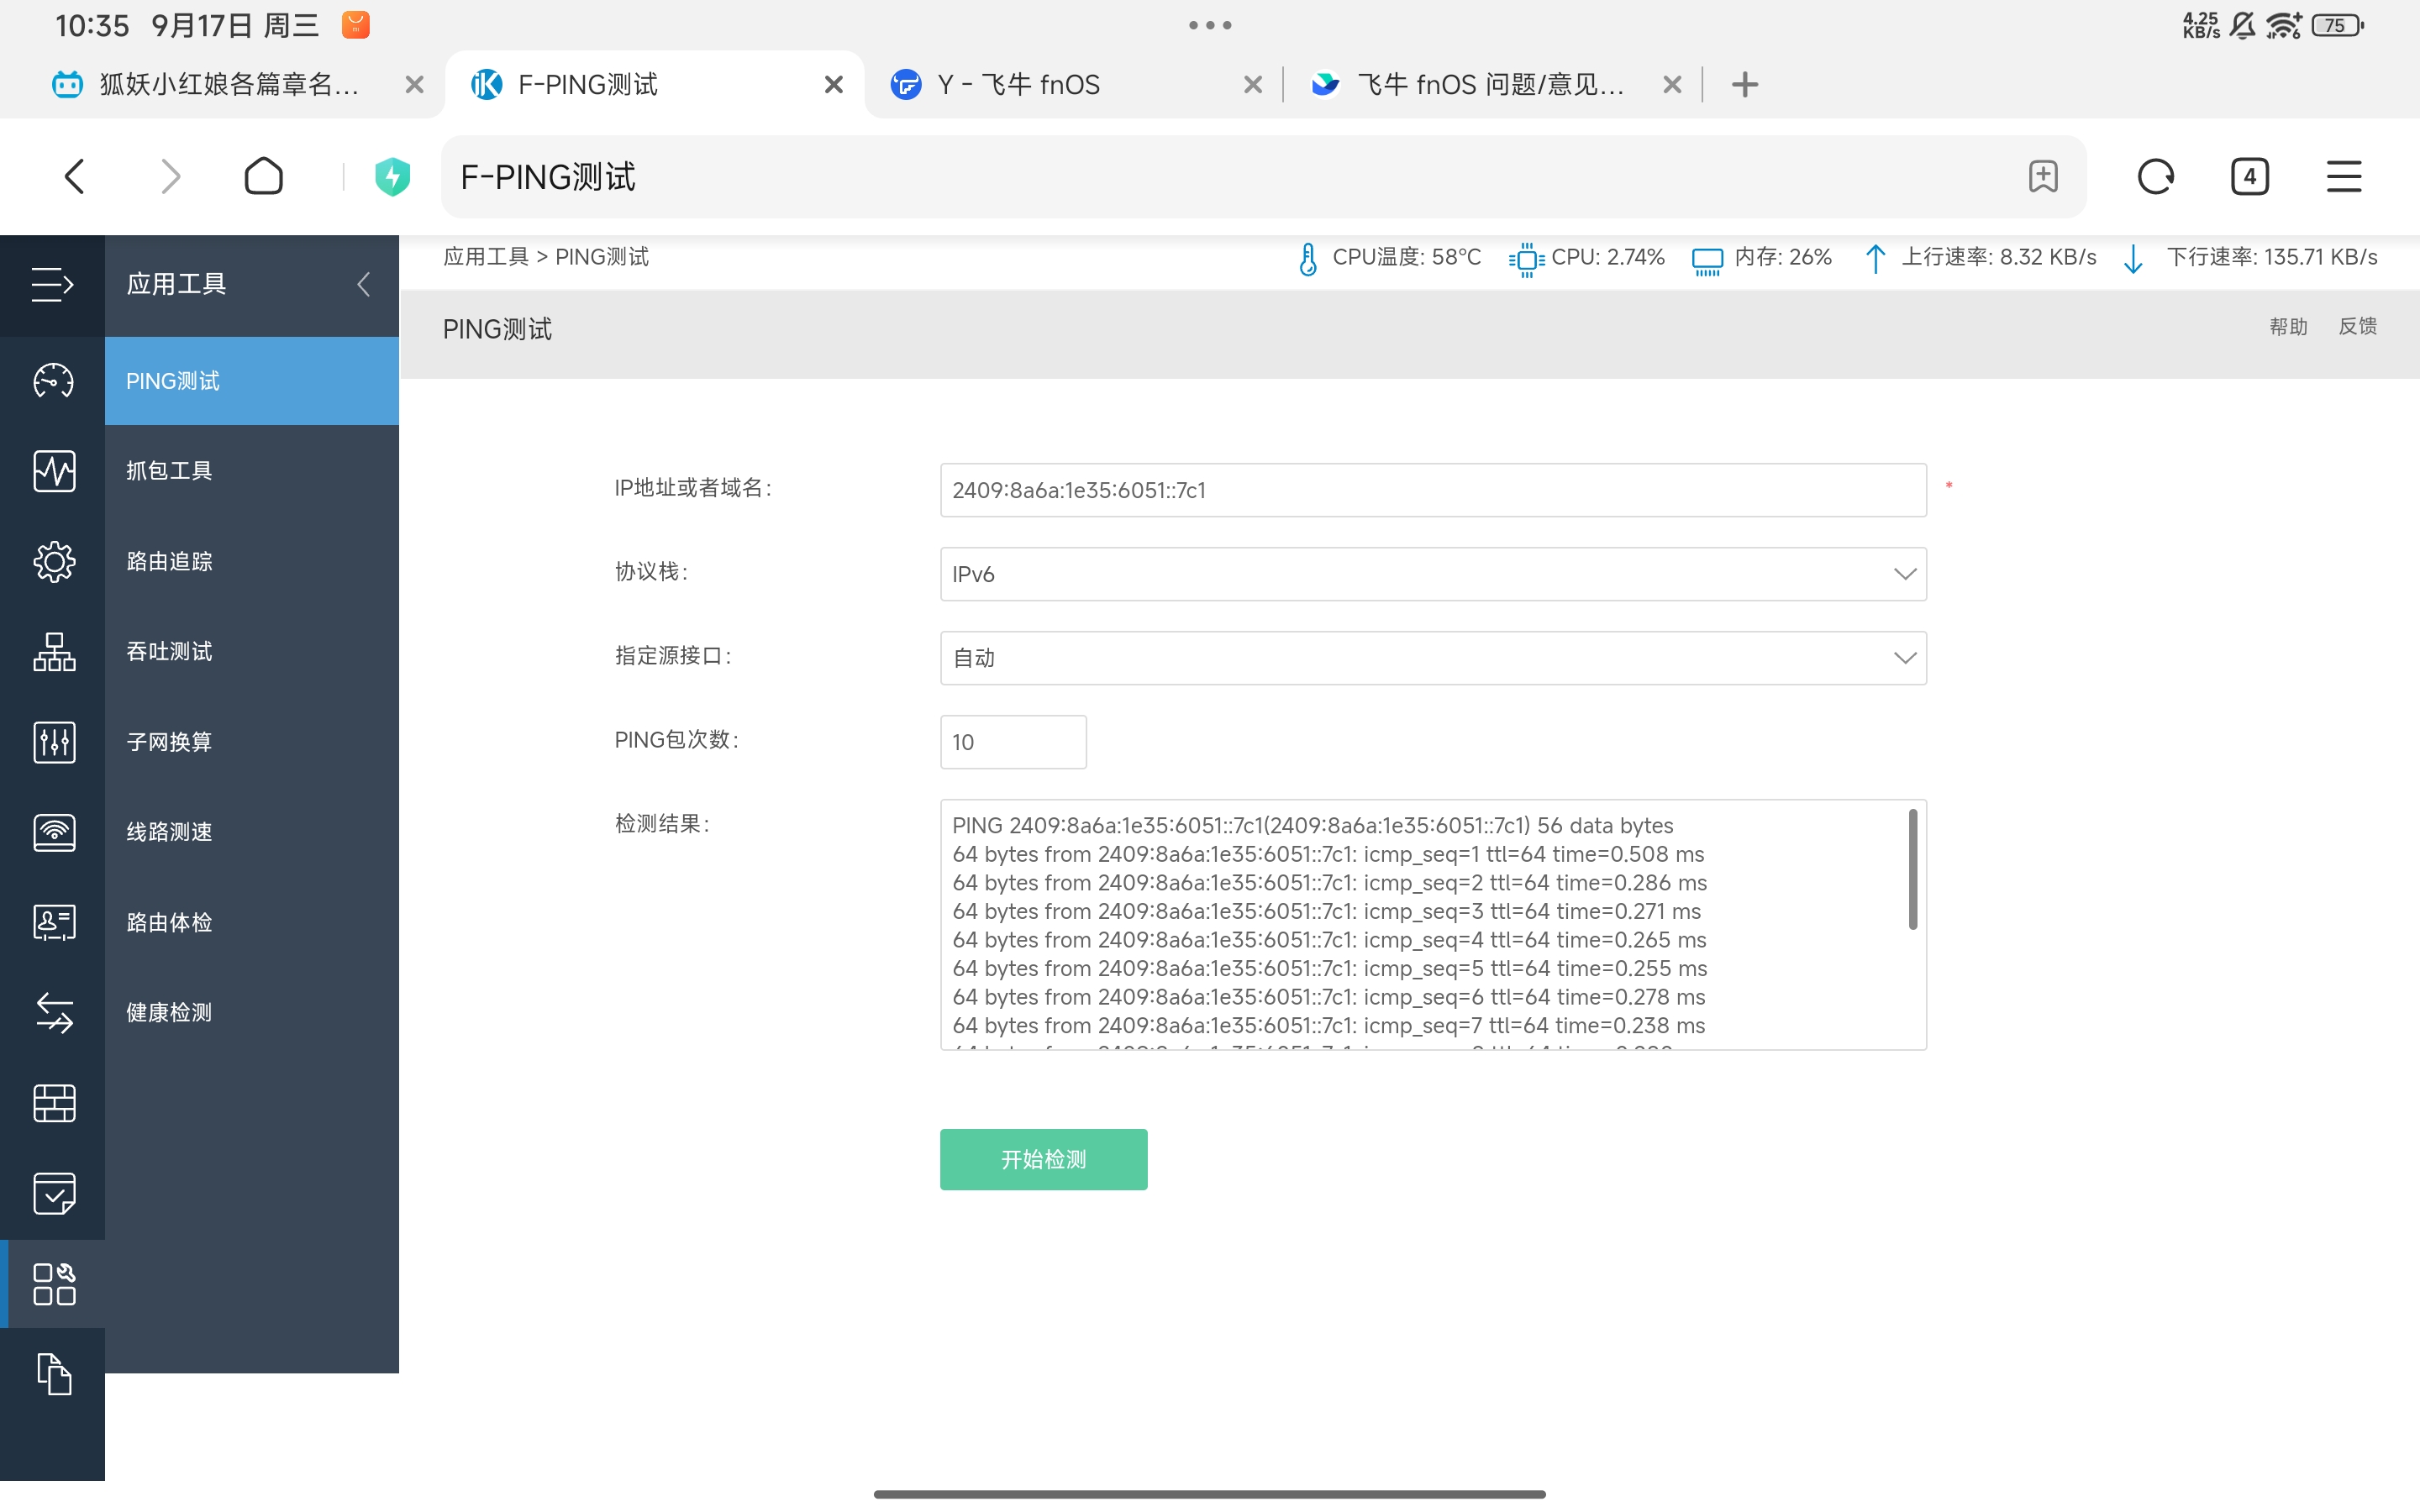
Task: Expand the 指定源接口 自动 dropdown
Action: pos(1432,658)
